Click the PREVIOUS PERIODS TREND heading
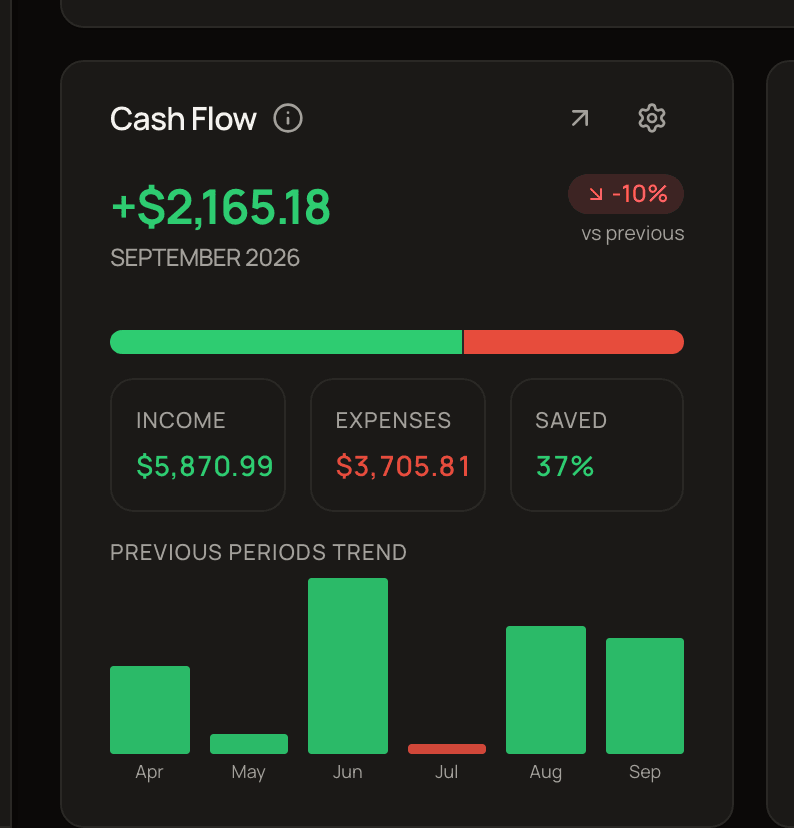Viewport: 794px width, 828px height. pos(258,552)
